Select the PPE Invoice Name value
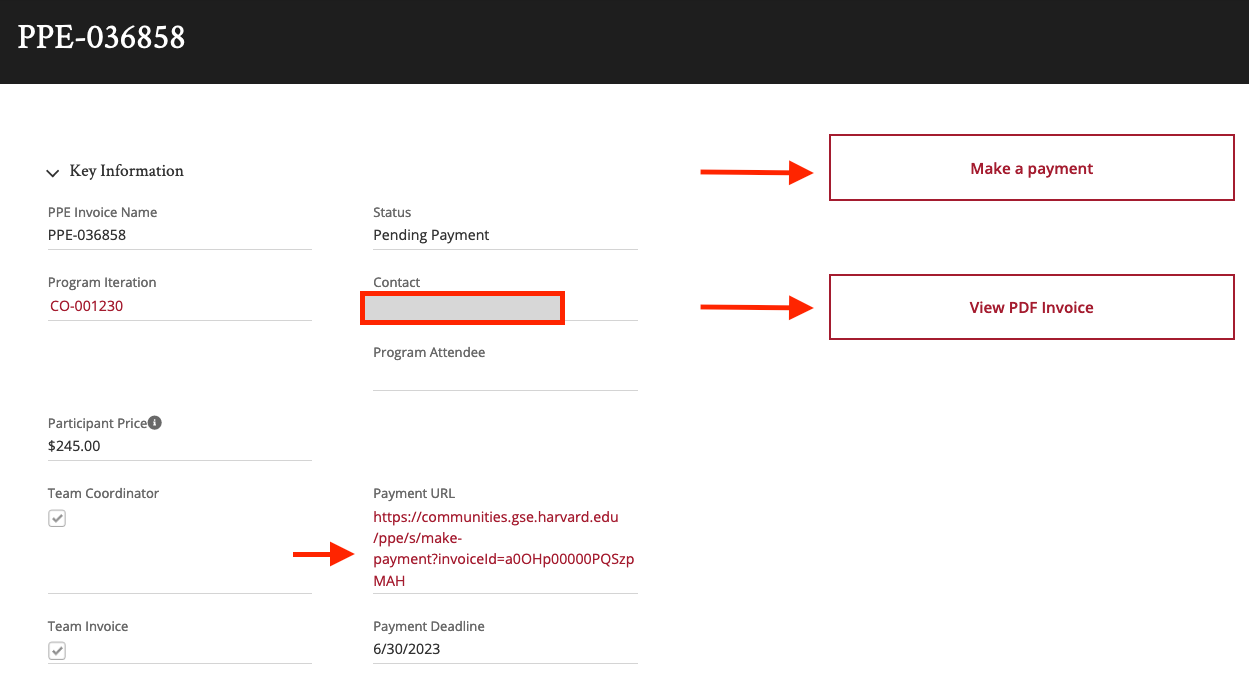Screen dimensions: 1249x685 coord(87,235)
